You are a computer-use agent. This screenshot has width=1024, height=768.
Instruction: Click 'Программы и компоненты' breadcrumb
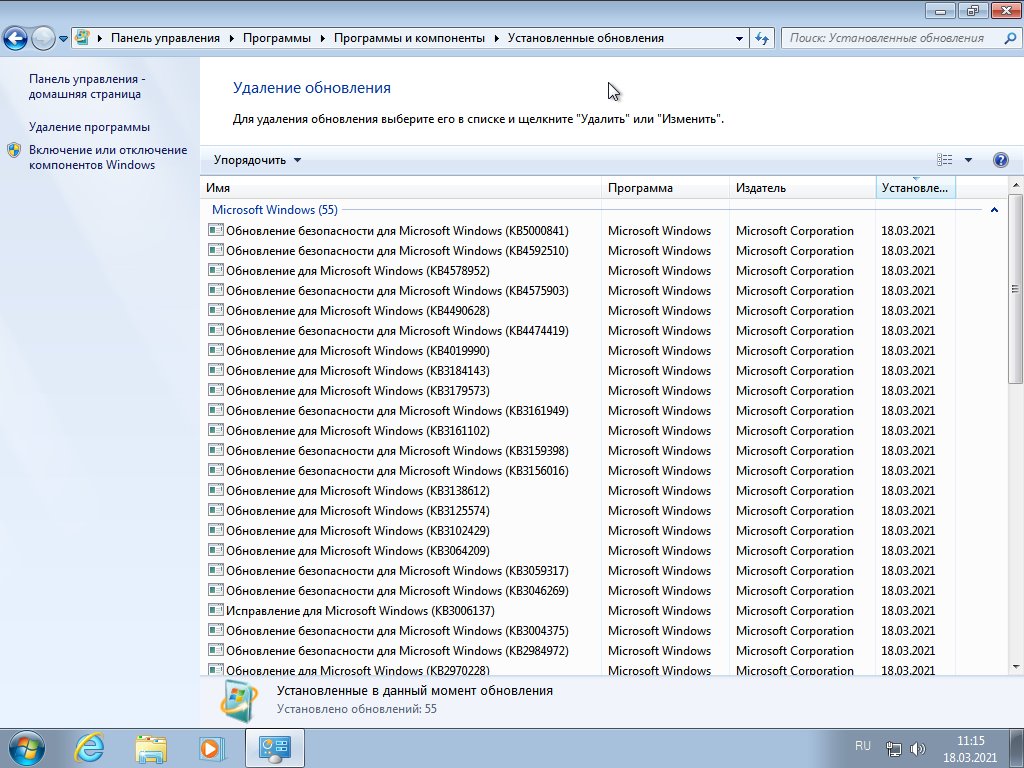tap(409, 38)
